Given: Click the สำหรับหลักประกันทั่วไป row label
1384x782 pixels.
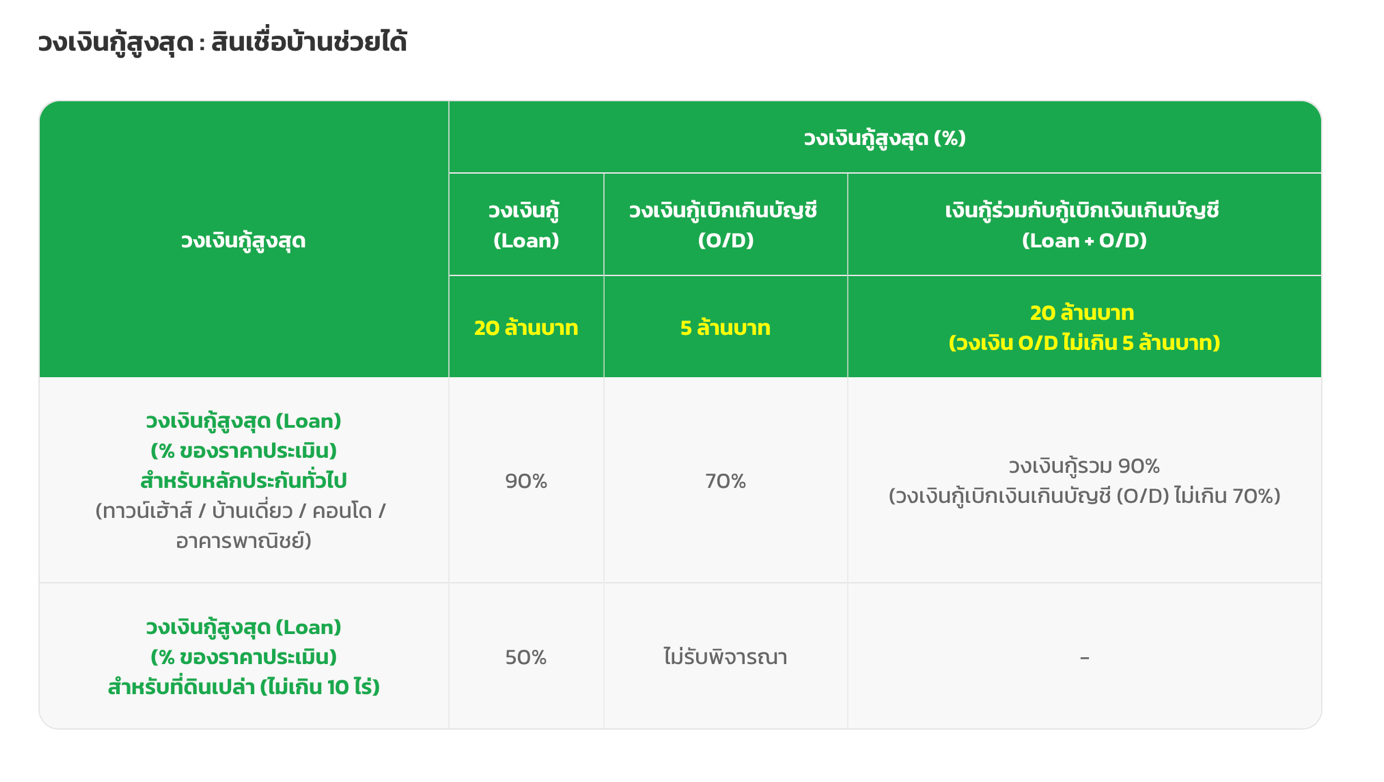Looking at the screenshot, I should click(x=244, y=481).
